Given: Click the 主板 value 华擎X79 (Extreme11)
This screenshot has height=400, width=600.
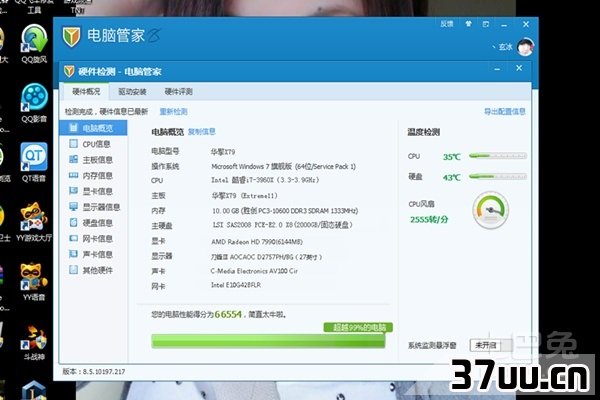Looking at the screenshot, I should 245,196.
